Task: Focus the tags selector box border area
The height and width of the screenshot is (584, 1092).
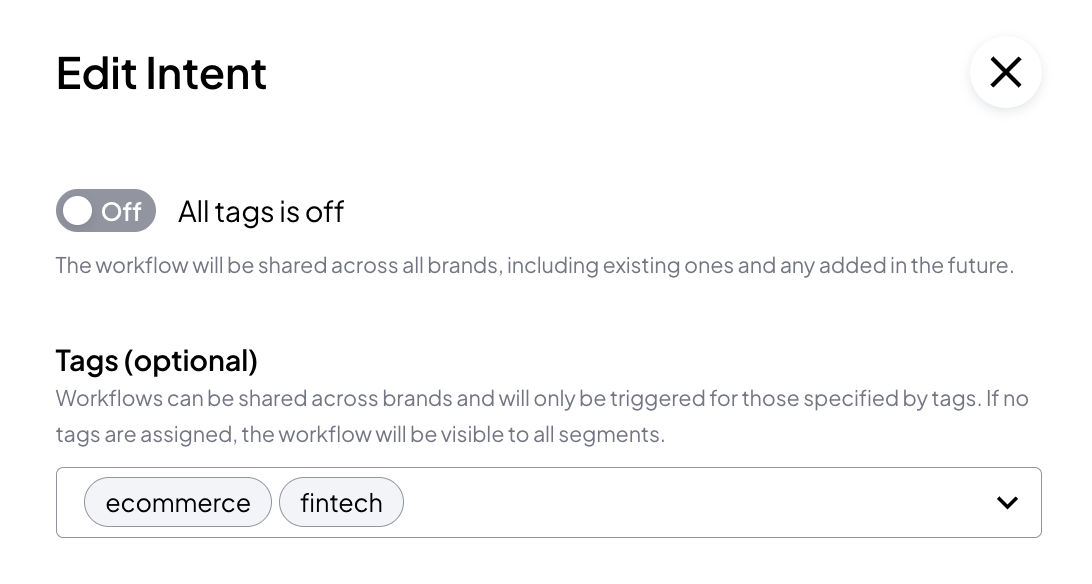Action: pos(549,503)
